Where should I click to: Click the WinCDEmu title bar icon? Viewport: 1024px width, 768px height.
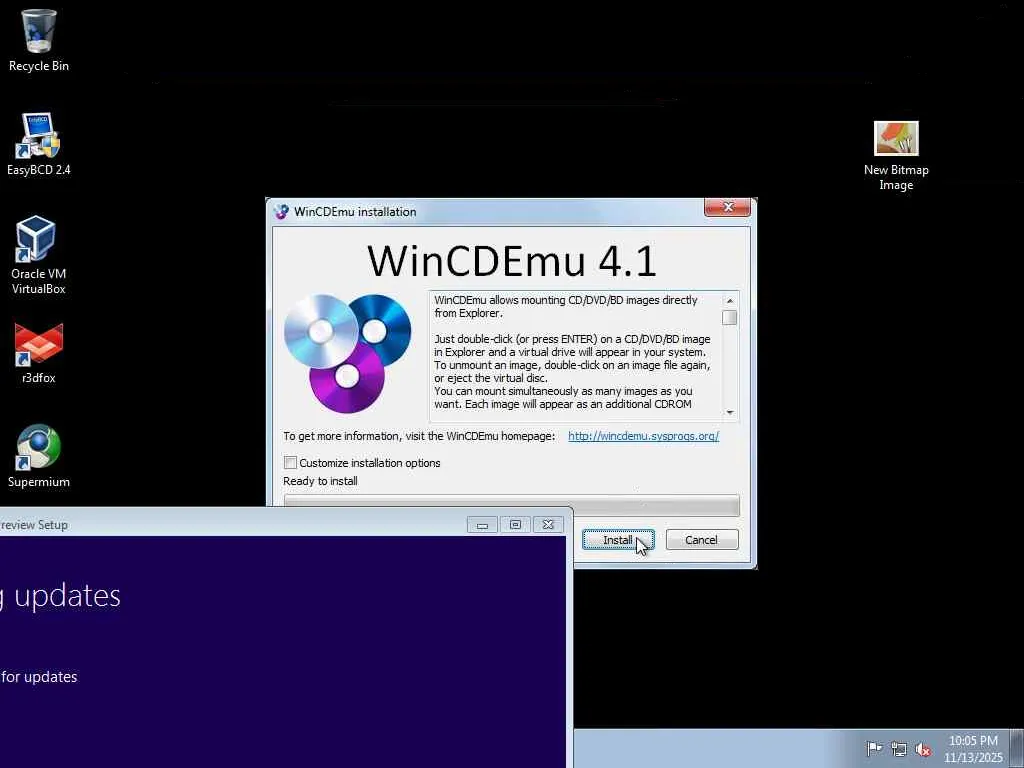click(x=281, y=212)
